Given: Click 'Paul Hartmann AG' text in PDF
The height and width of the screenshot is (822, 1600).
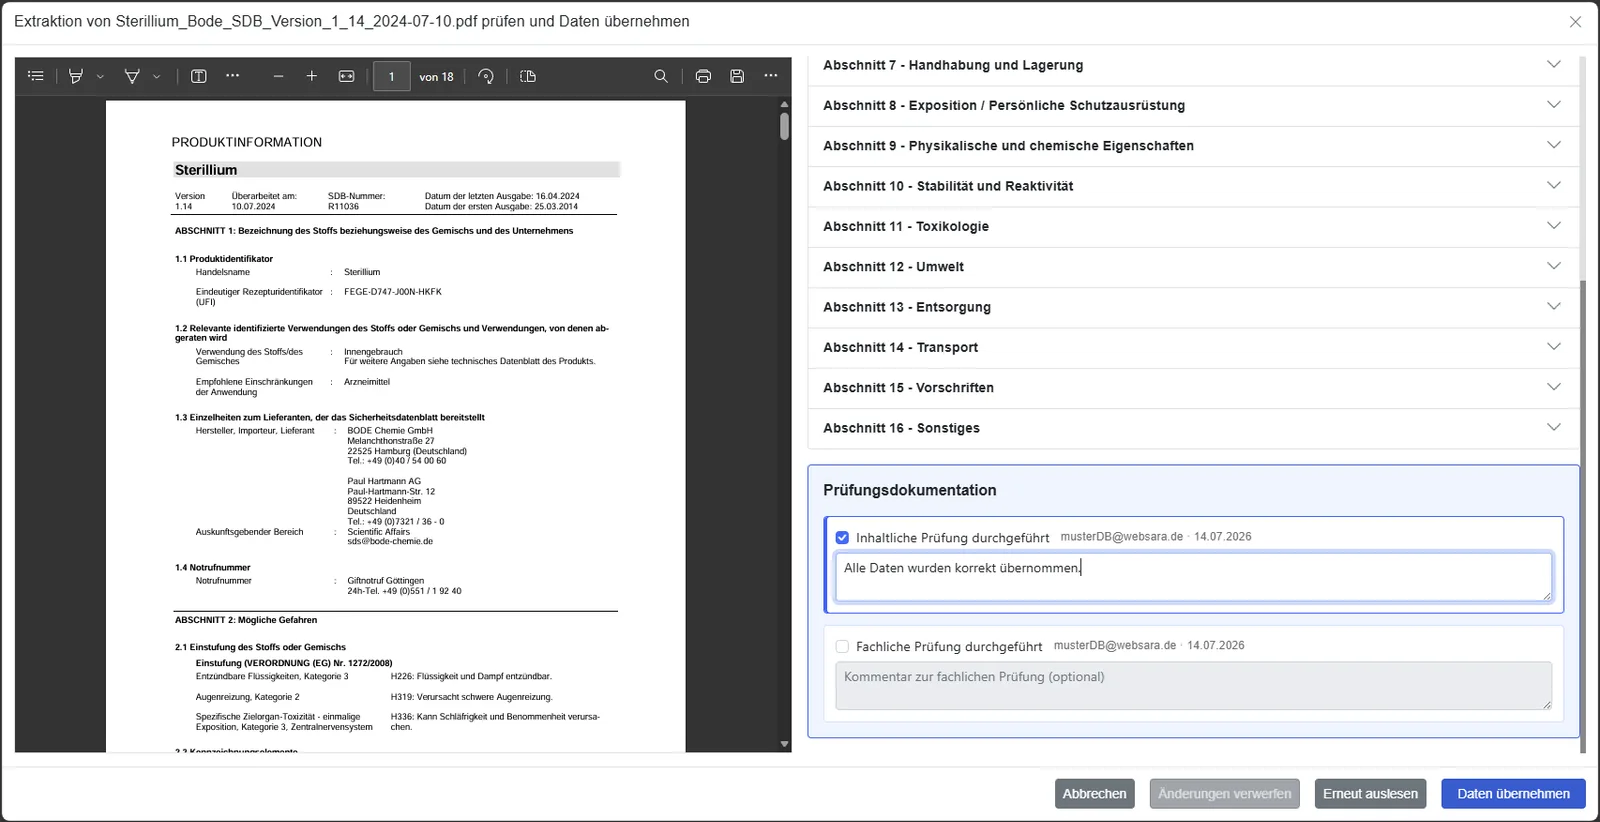Looking at the screenshot, I should click(x=384, y=481).
